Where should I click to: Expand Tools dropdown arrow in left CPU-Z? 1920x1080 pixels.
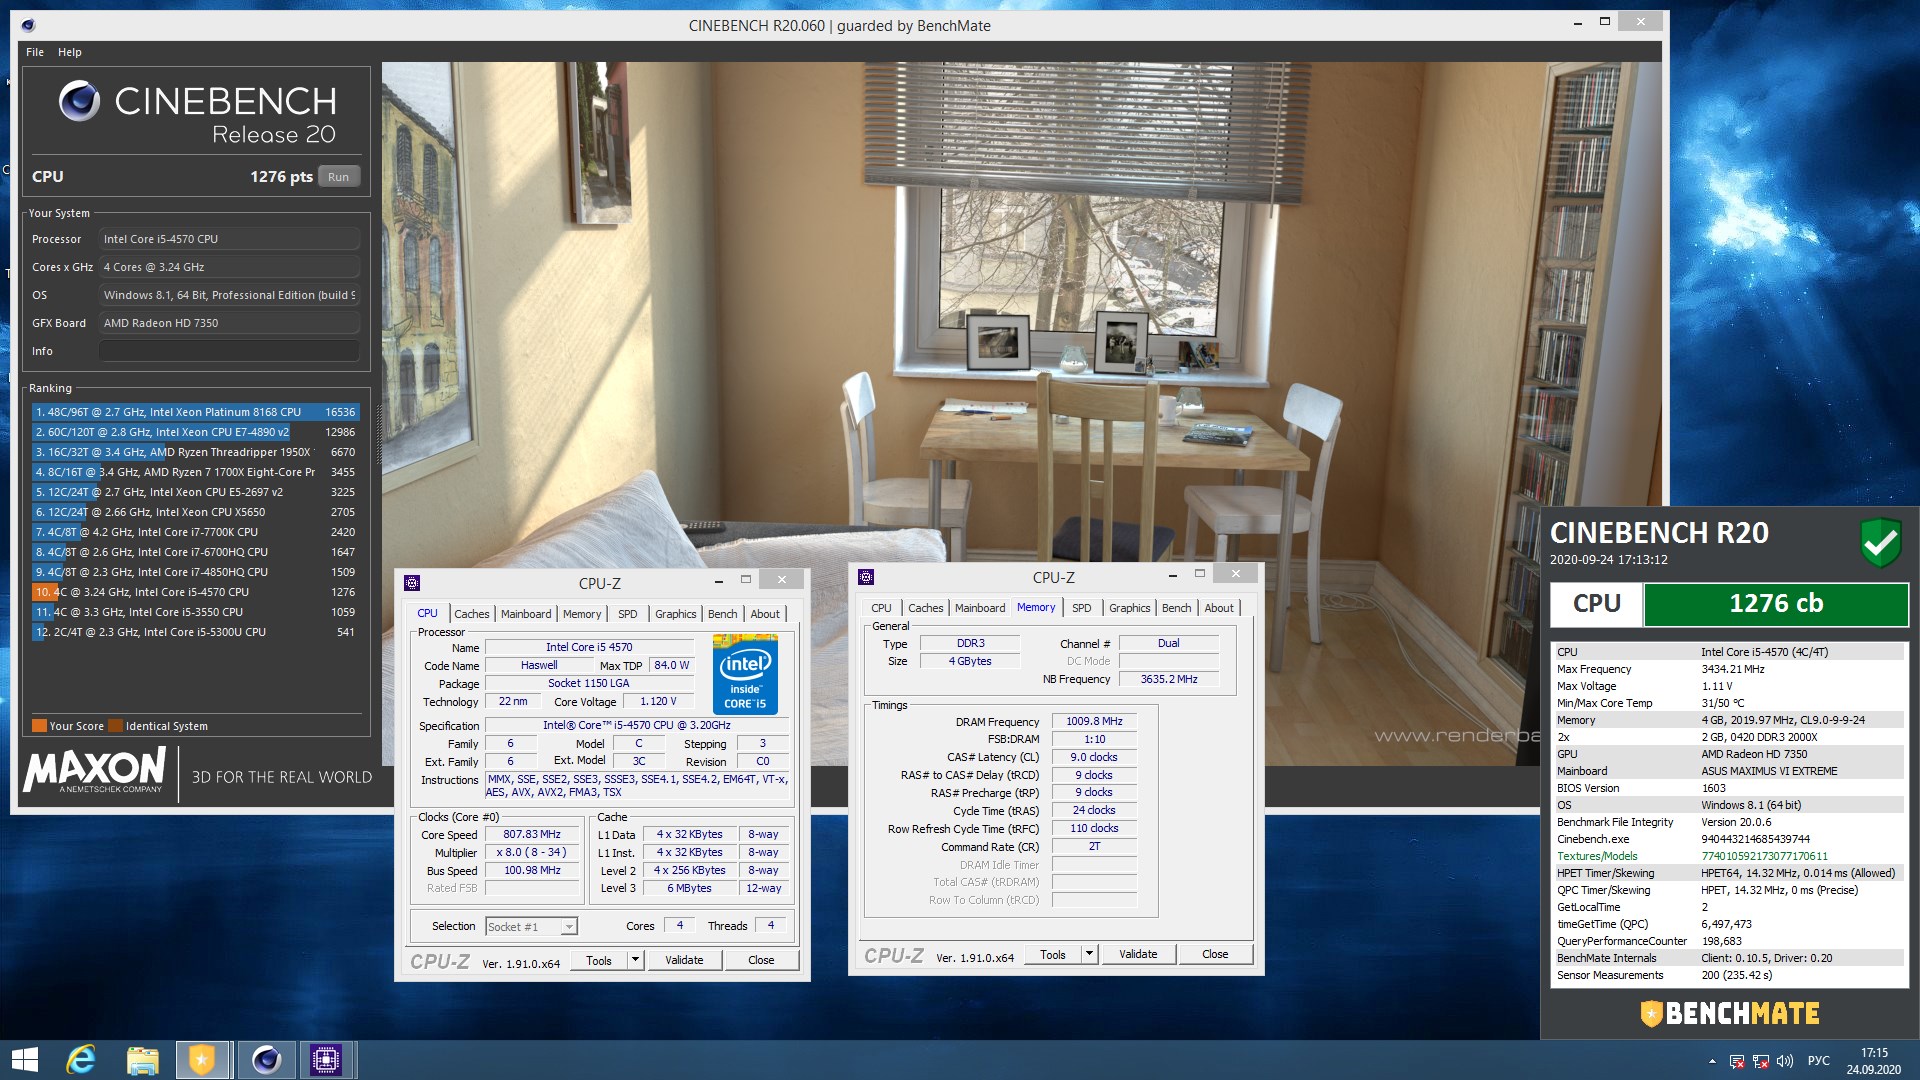click(x=634, y=960)
